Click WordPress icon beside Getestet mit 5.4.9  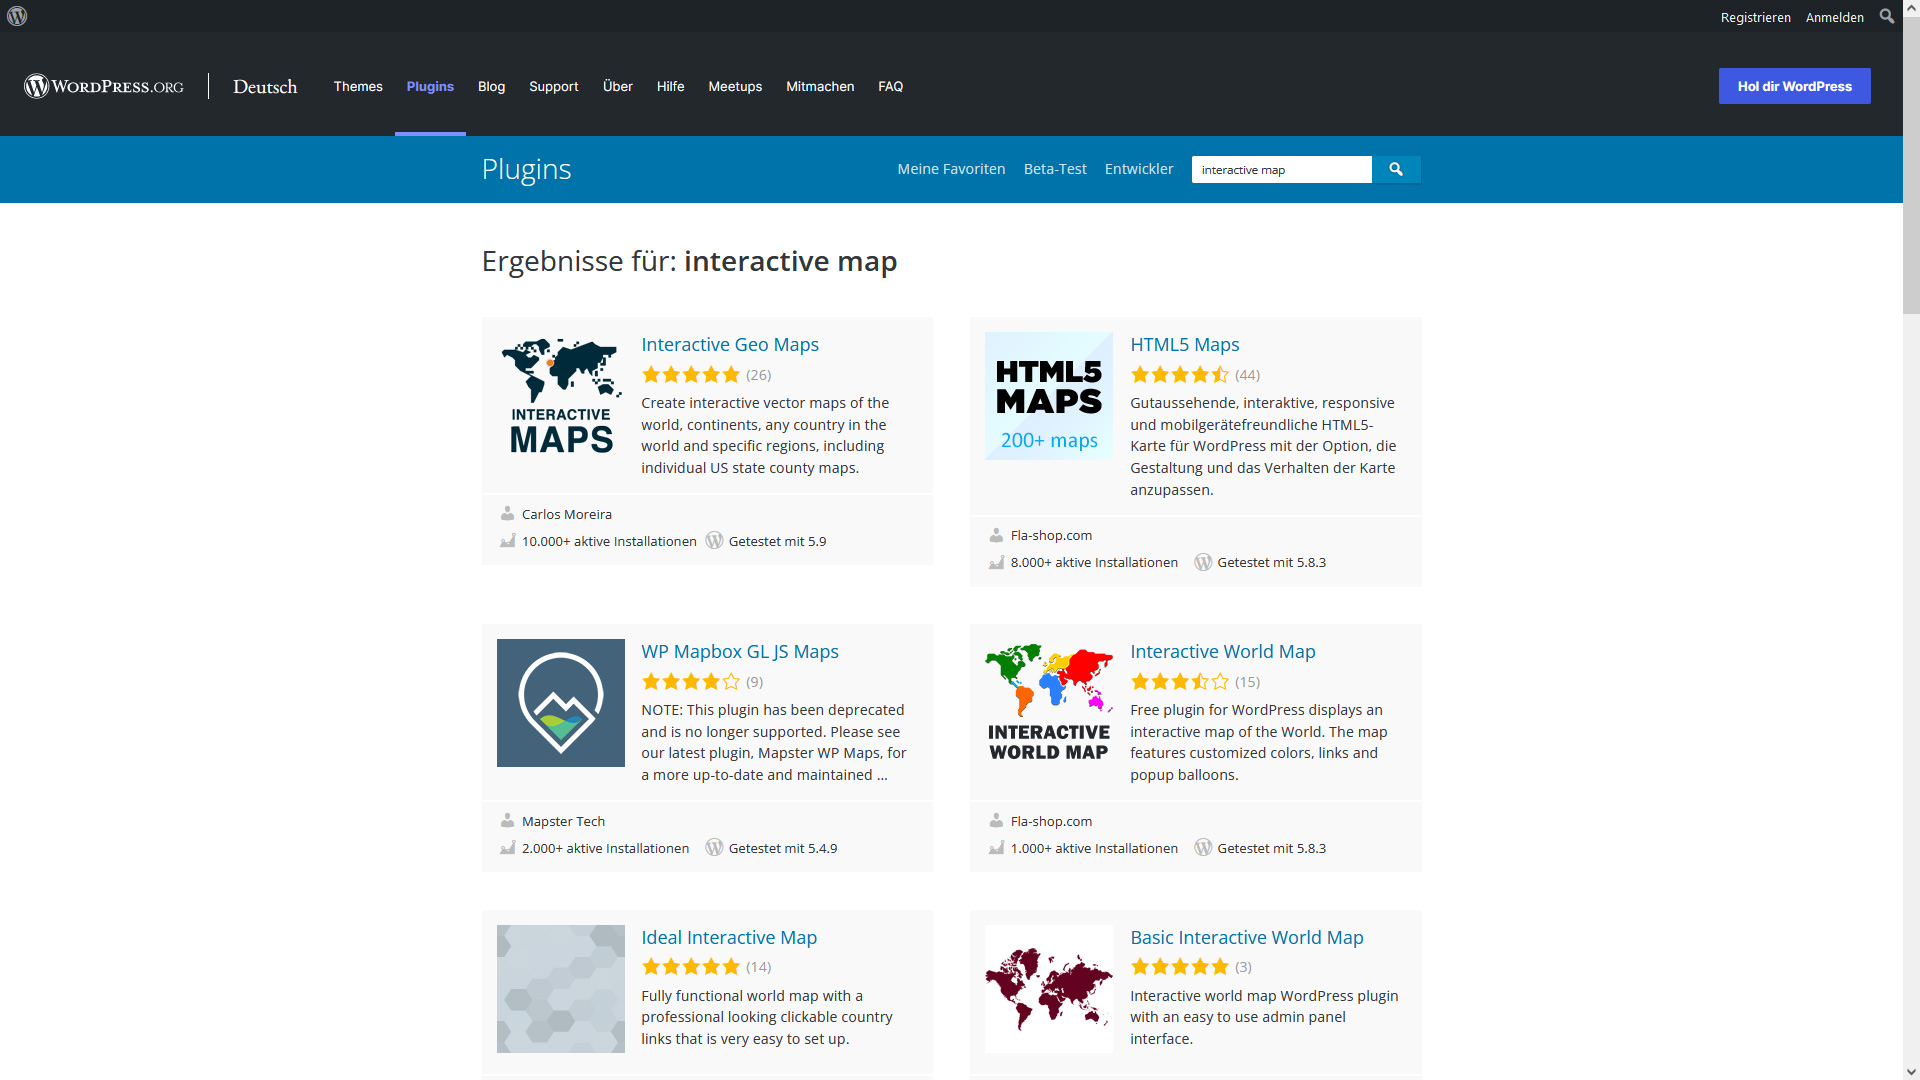click(x=714, y=847)
